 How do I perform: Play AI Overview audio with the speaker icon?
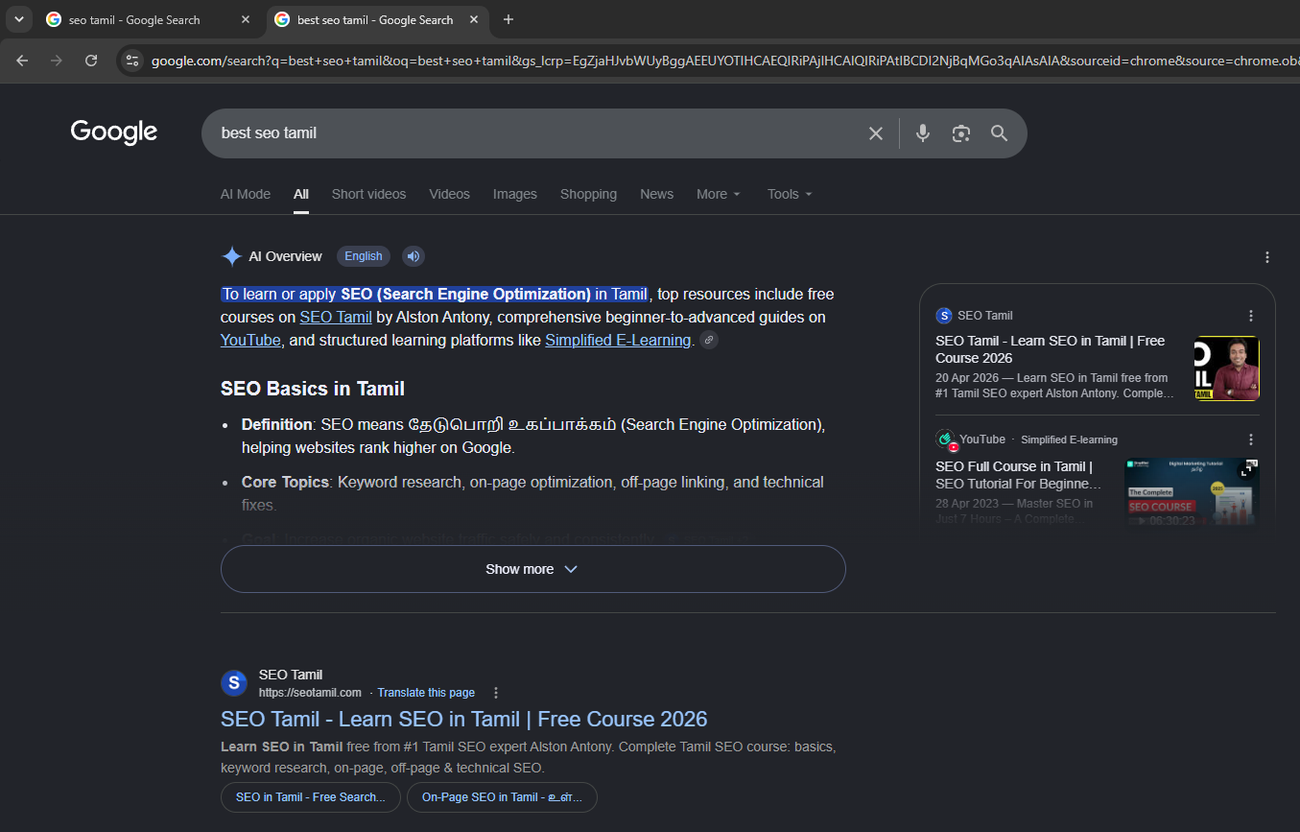[x=413, y=256]
